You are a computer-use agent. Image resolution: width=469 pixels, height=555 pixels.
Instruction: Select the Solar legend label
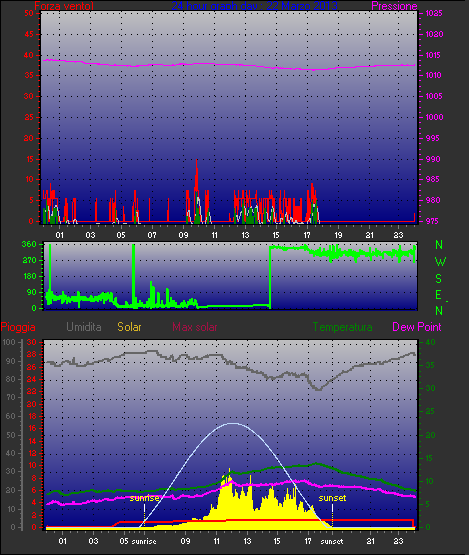pos(129,327)
